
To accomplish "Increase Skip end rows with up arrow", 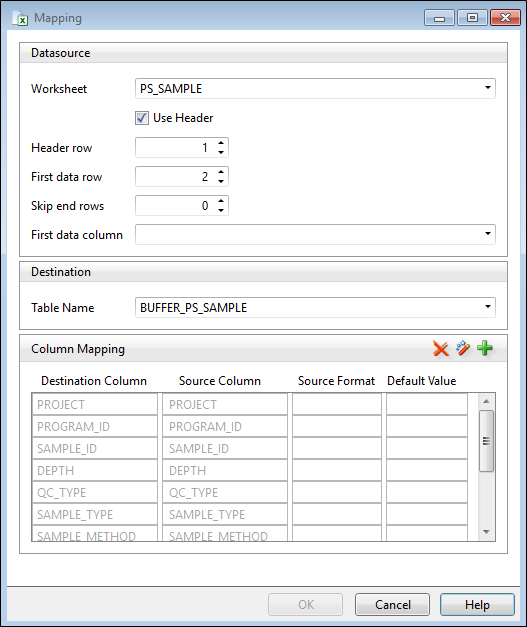I will [221, 201].
